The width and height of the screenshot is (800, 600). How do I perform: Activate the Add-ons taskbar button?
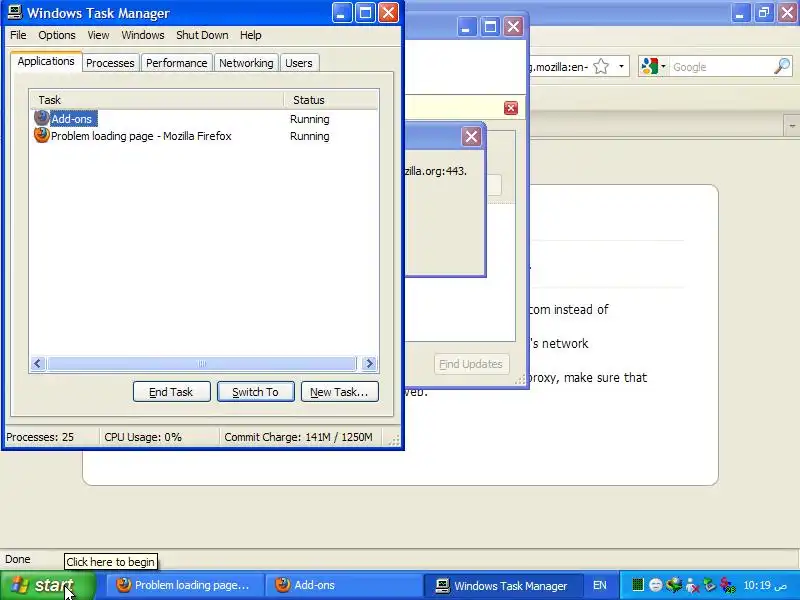(344, 585)
